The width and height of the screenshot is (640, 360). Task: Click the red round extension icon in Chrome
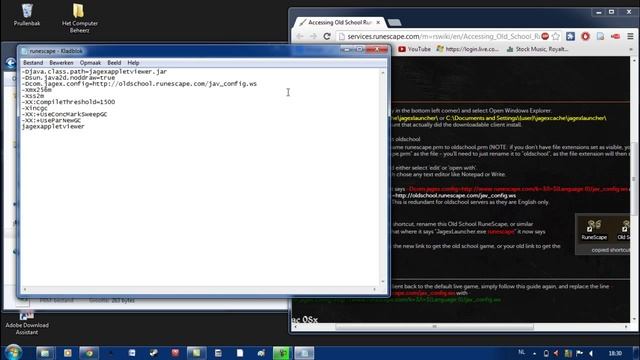point(585,36)
